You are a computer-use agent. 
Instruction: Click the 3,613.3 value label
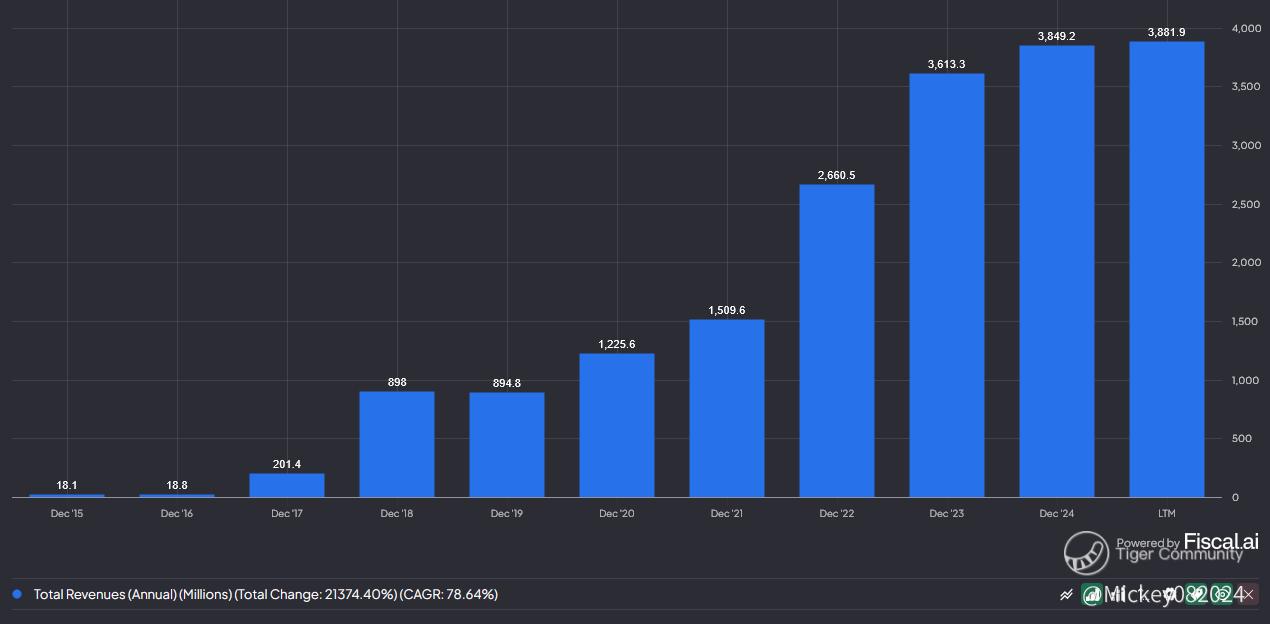[947, 64]
